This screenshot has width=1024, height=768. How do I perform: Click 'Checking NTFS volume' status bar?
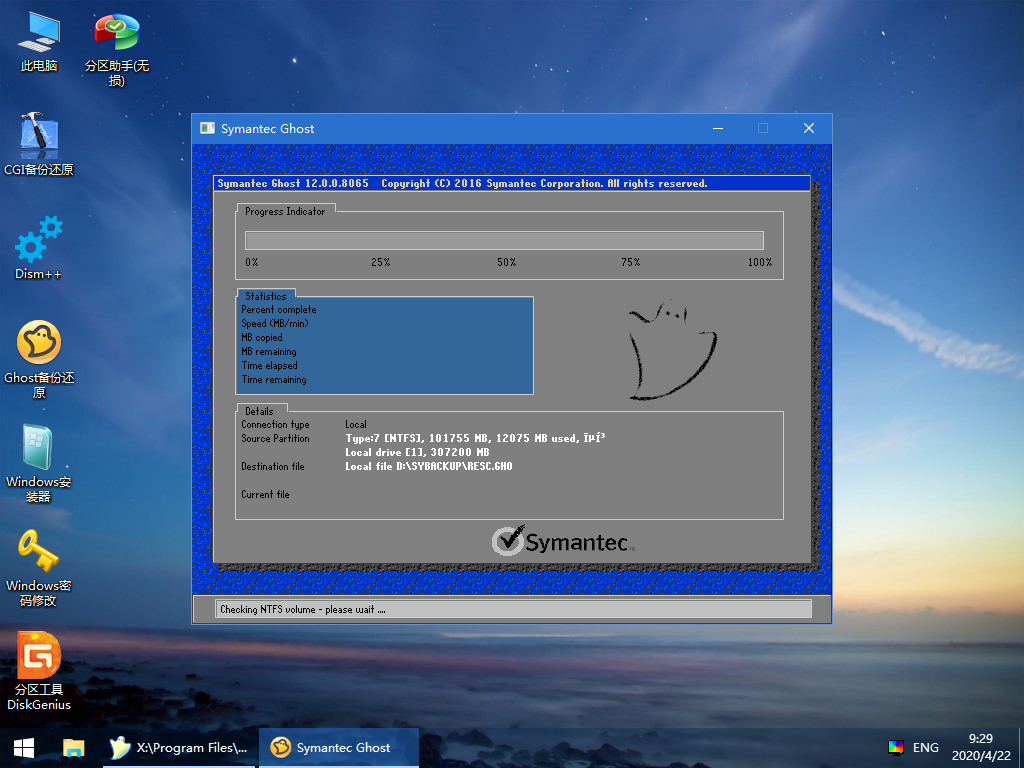[513, 609]
